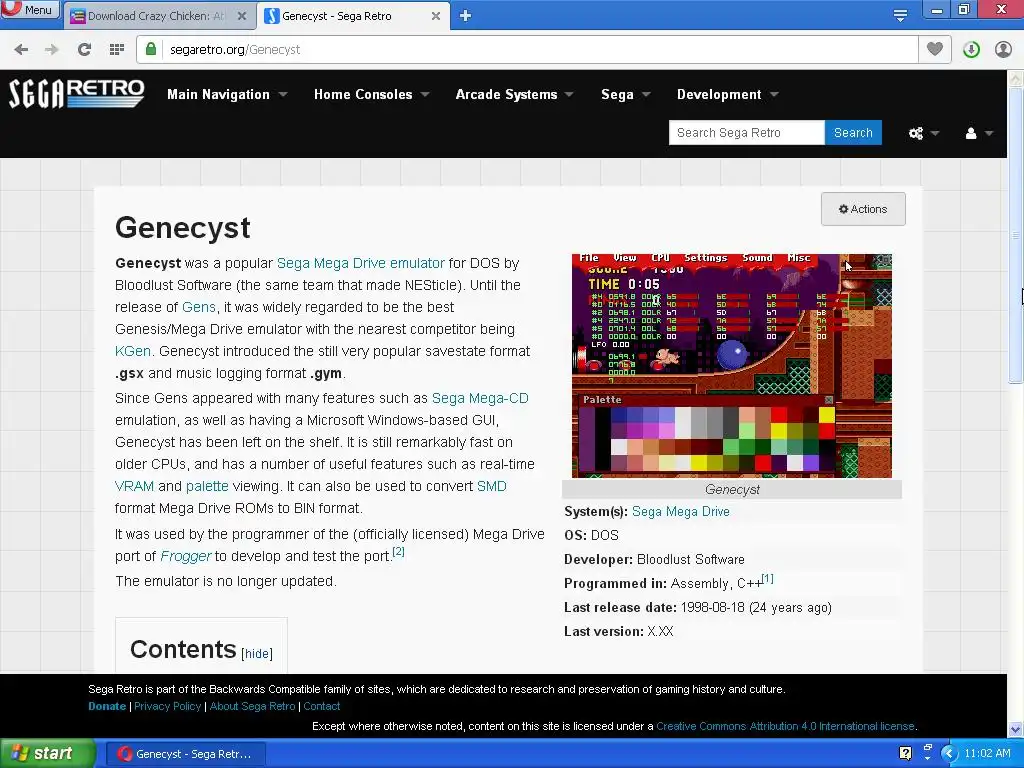Viewport: 1024px width, 768px height.
Task: Open the Actions button menu
Action: tap(863, 209)
